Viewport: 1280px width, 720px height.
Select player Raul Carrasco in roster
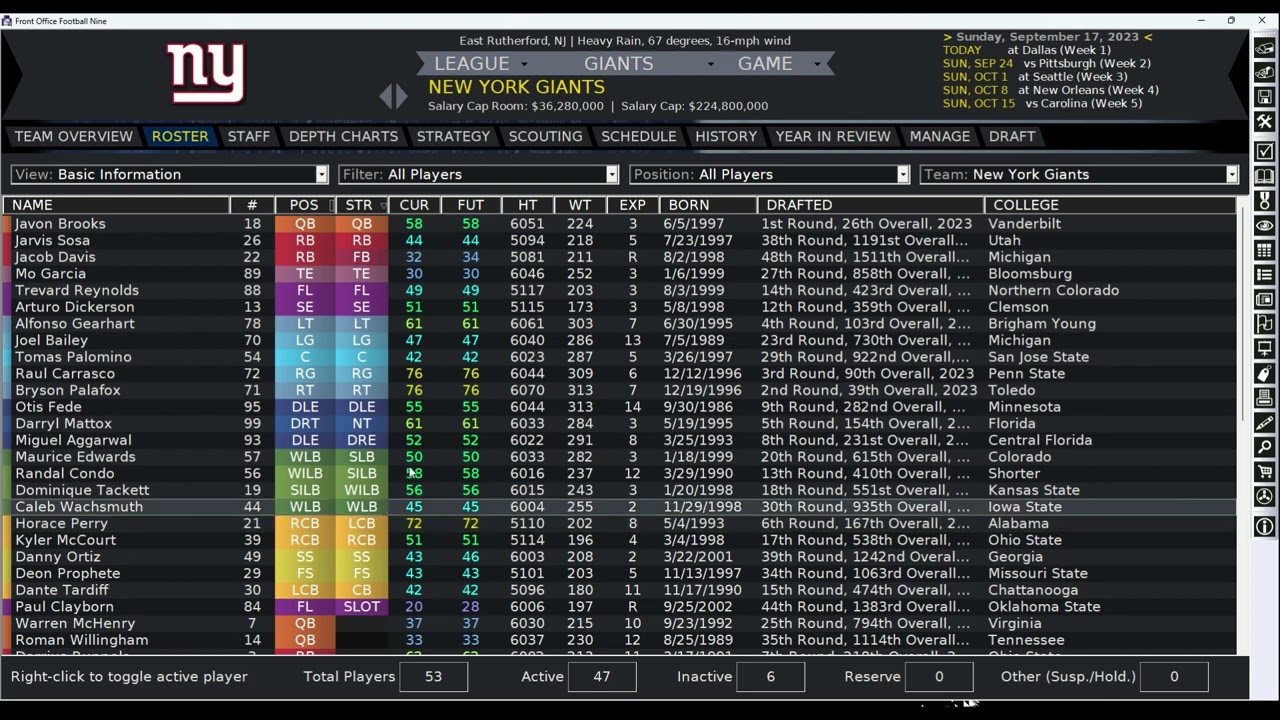click(x=620, y=374)
